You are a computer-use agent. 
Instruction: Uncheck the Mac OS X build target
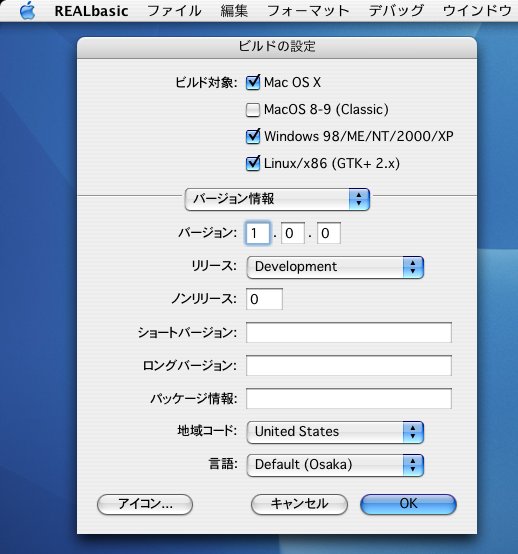tap(253, 83)
